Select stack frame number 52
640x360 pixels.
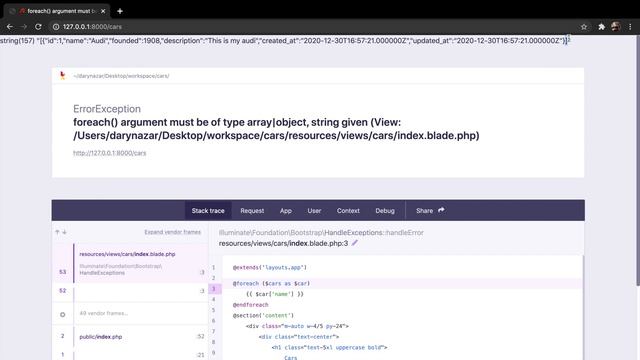[x=130, y=291]
